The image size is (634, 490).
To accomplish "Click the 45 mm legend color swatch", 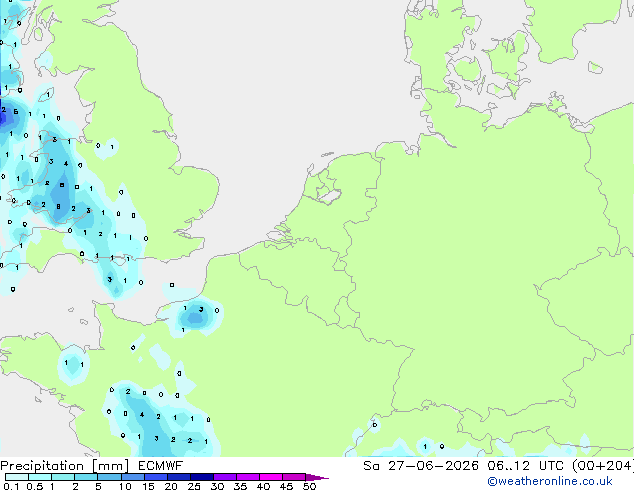I will point(294,477).
